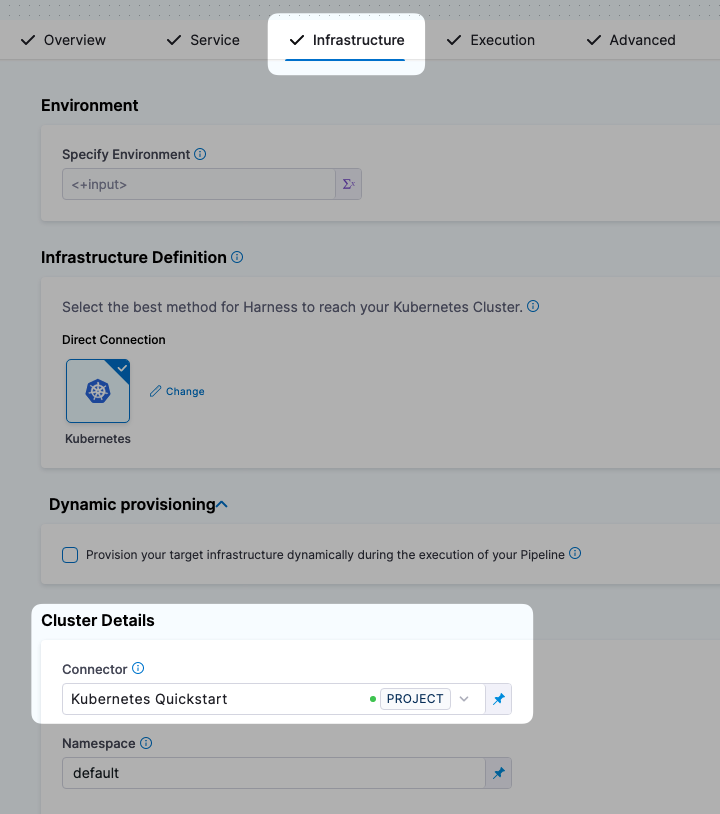Click the Infrastructure Definition info icon
720x814 pixels.
pos(237,257)
